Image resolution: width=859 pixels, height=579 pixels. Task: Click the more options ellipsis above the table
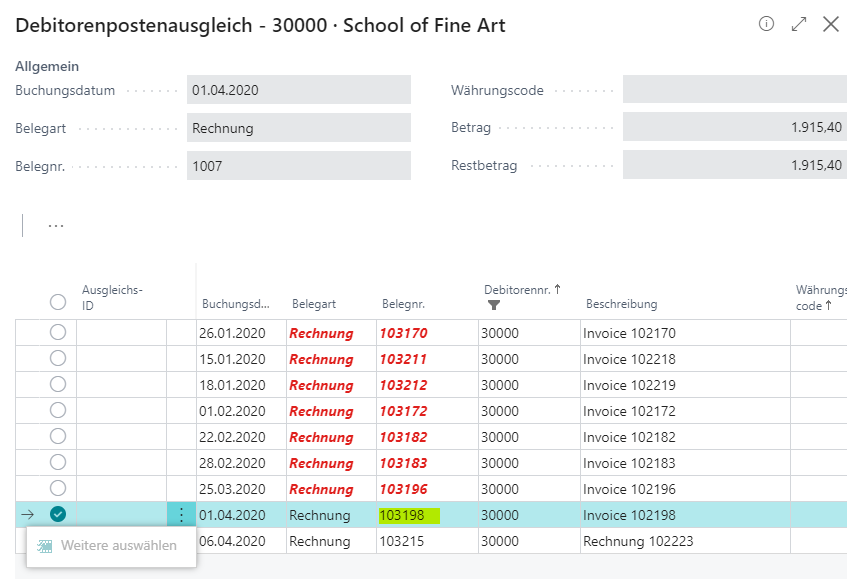coord(56,226)
